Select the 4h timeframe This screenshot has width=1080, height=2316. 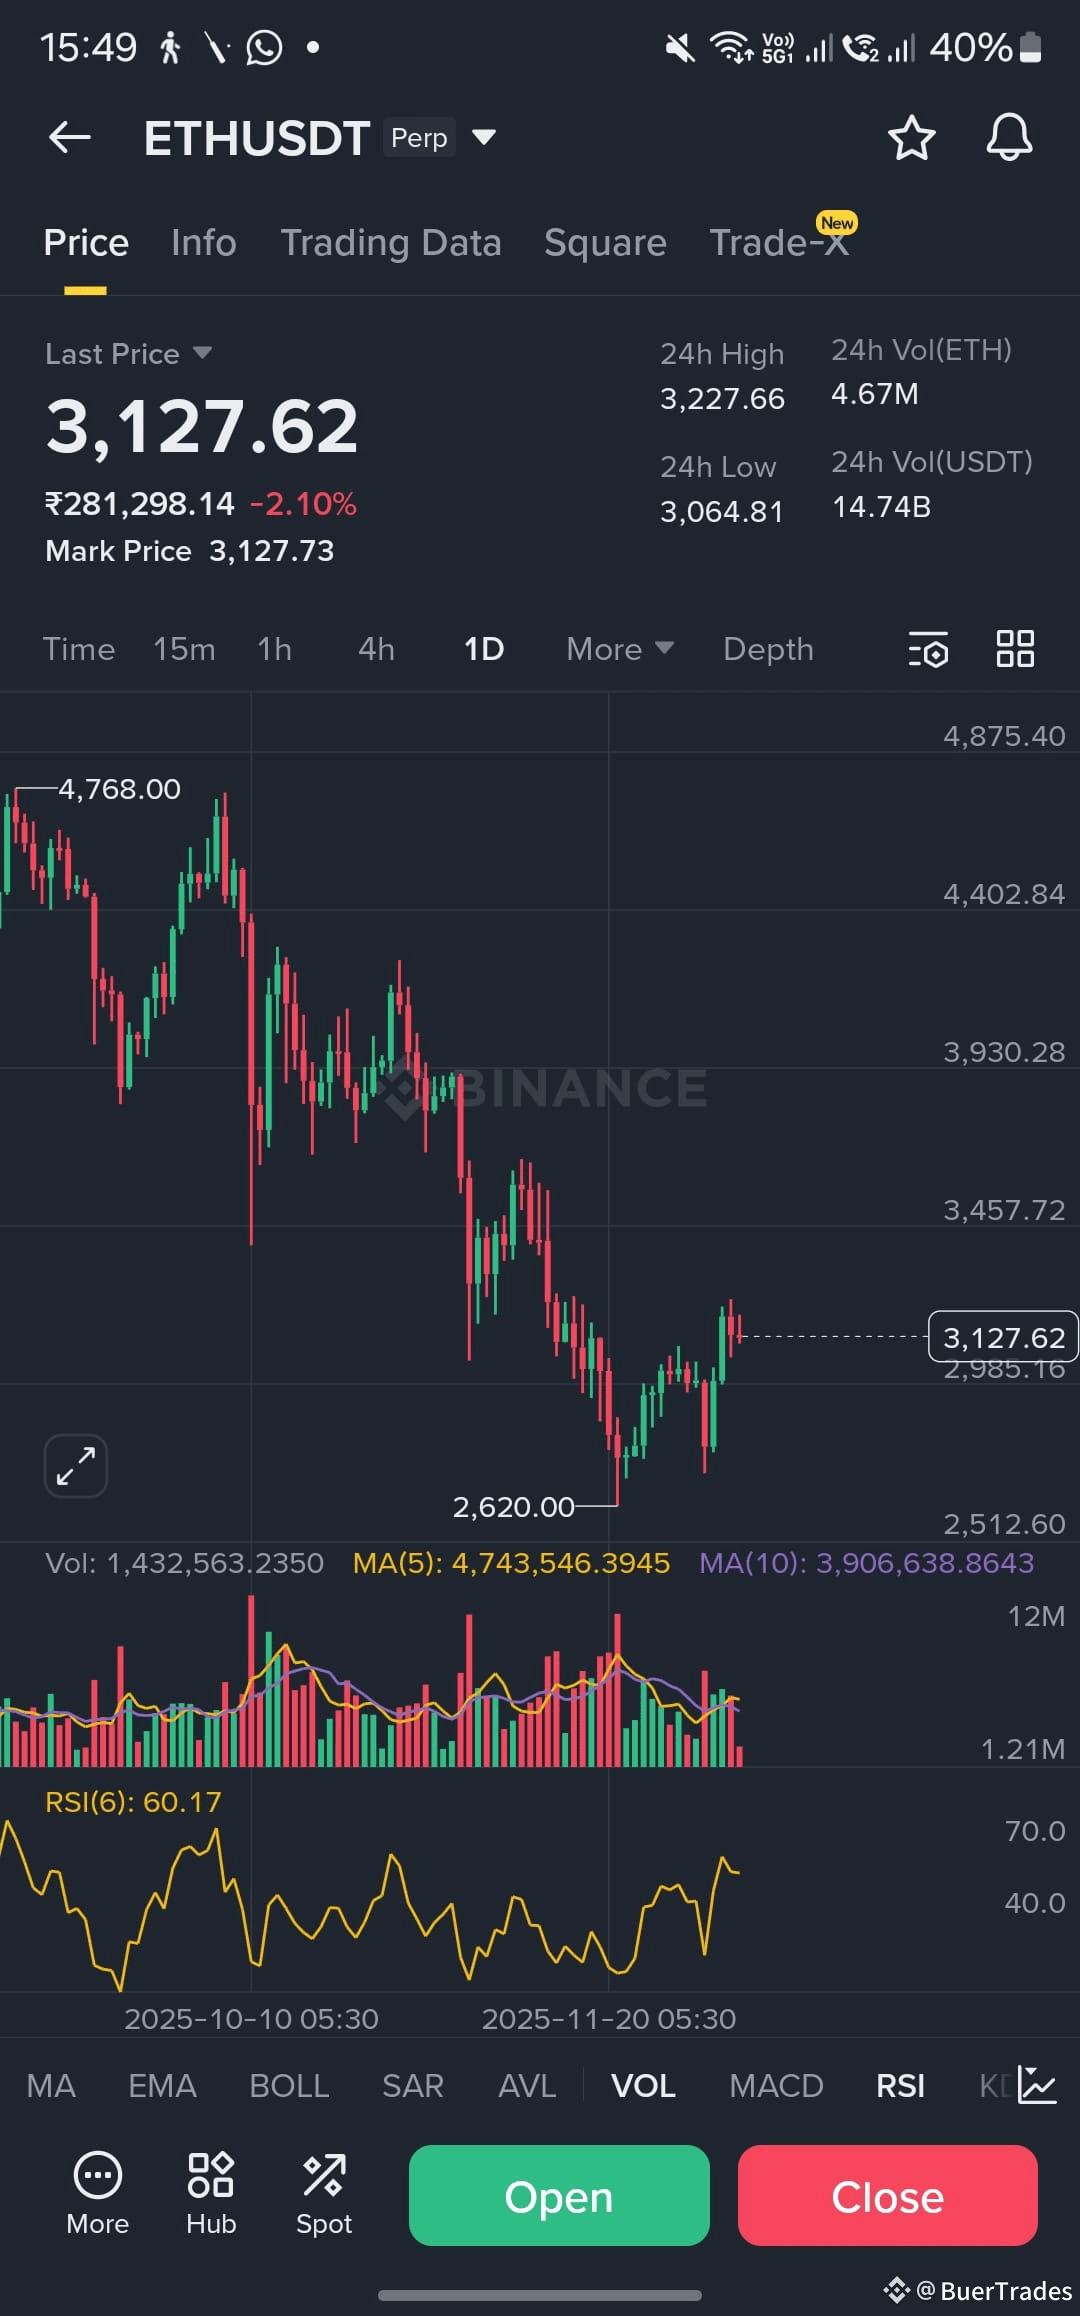[x=377, y=649]
